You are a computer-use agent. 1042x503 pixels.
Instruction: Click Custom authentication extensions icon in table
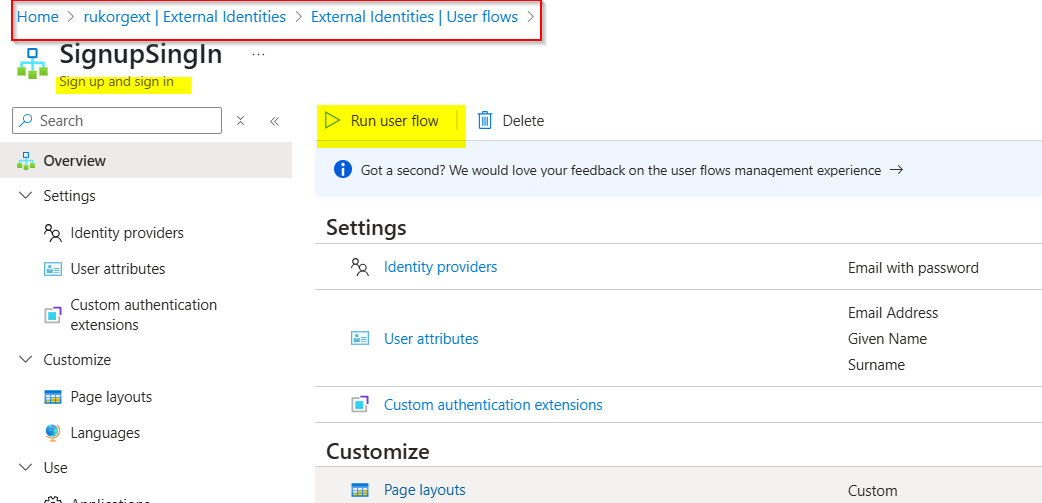point(360,404)
